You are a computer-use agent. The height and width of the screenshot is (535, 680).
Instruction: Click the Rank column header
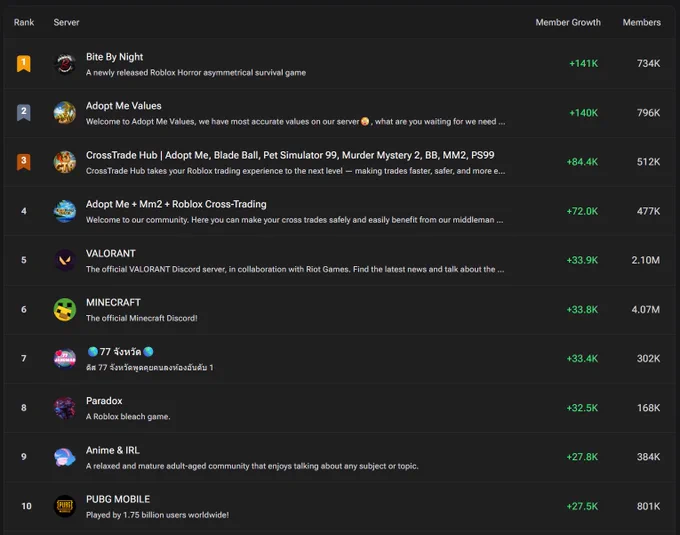pos(24,23)
